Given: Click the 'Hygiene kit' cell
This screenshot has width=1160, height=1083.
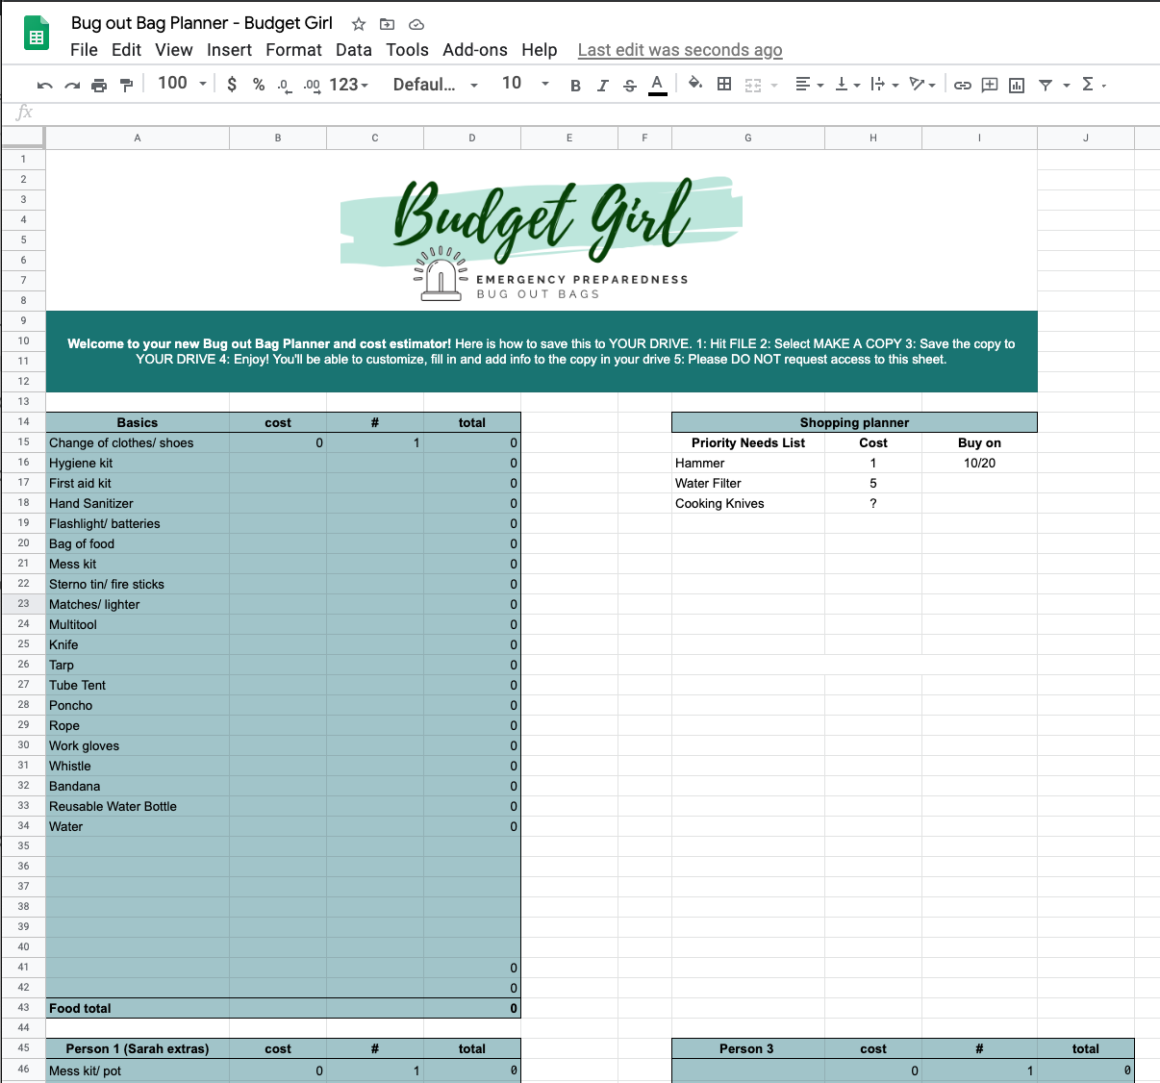Looking at the screenshot, I should click(138, 463).
